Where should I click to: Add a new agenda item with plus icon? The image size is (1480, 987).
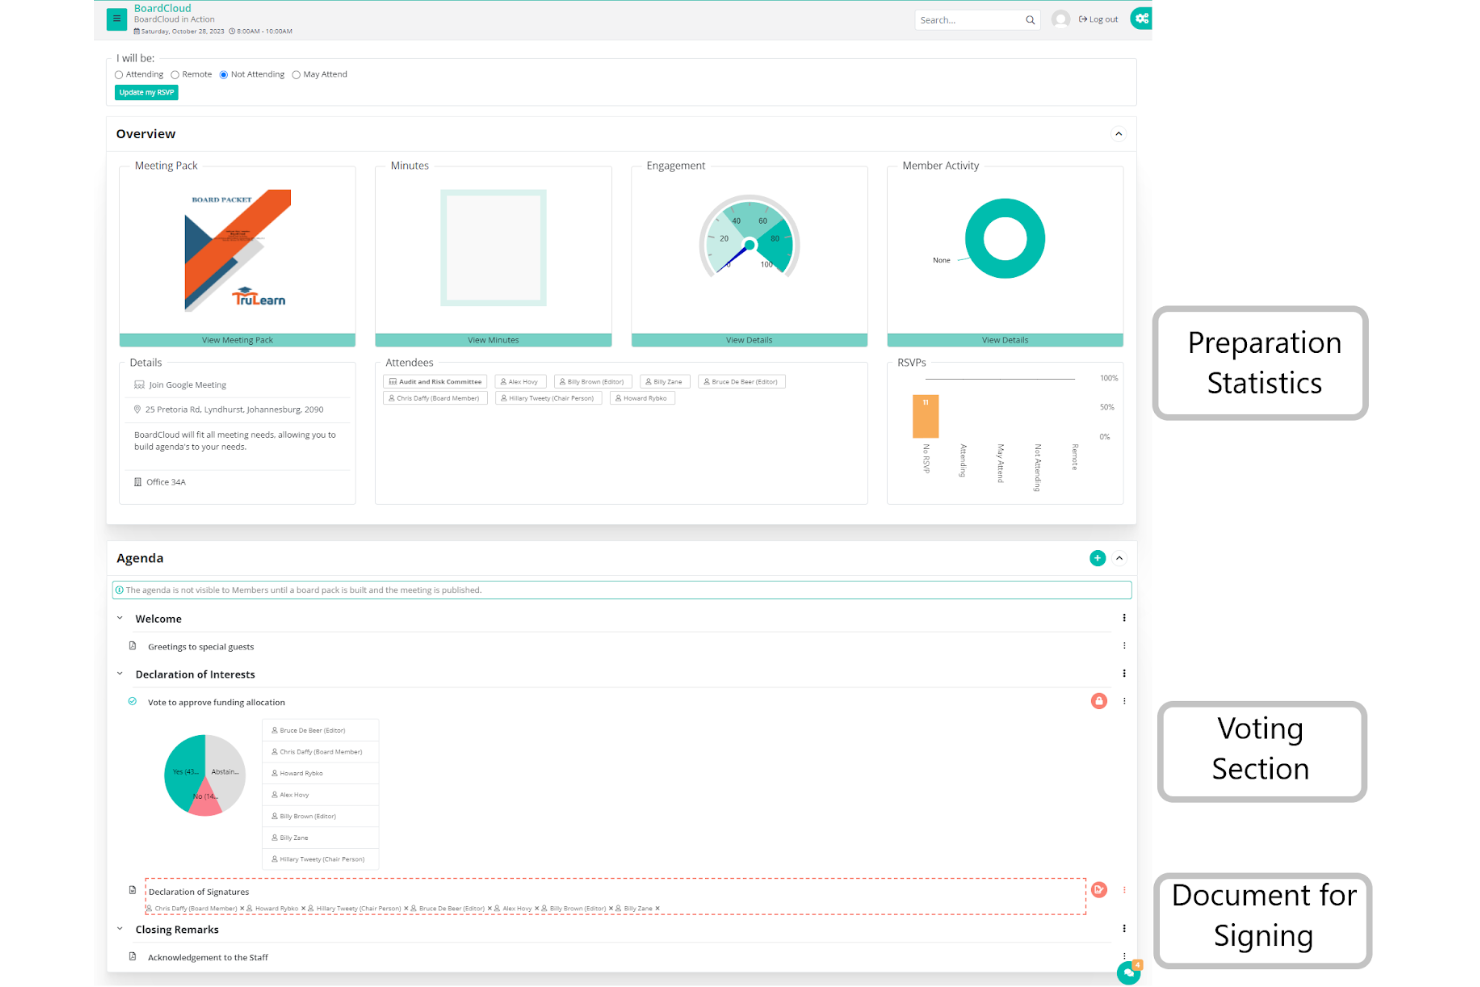[1097, 558]
